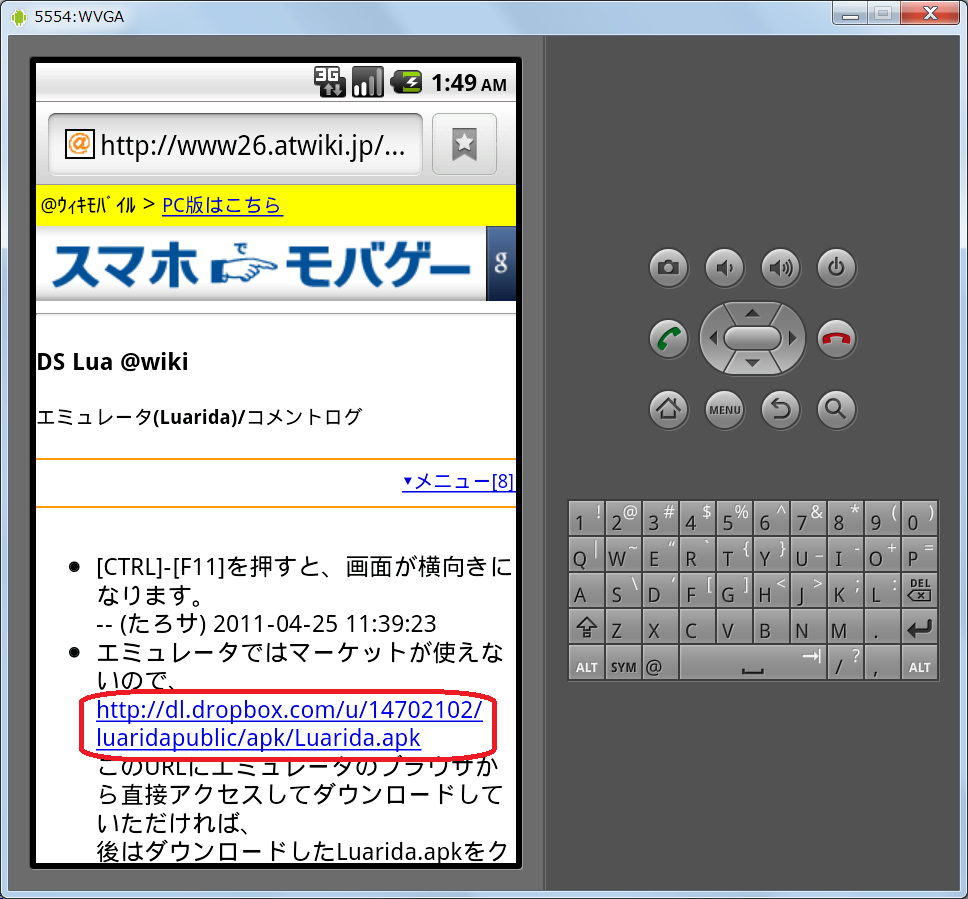The image size is (968, 899).
Task: Raise volume with the volume up button
Action: (781, 268)
